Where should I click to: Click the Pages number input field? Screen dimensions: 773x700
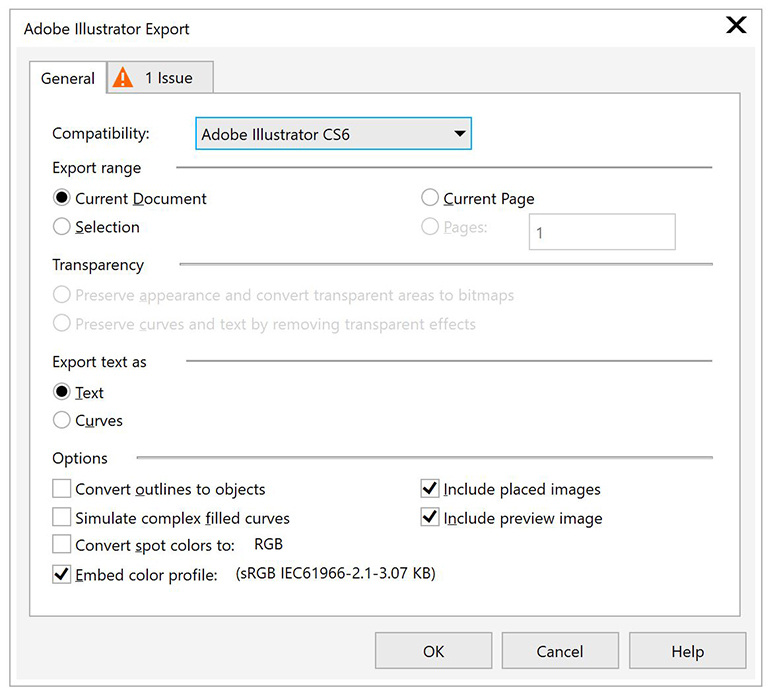[x=601, y=232]
